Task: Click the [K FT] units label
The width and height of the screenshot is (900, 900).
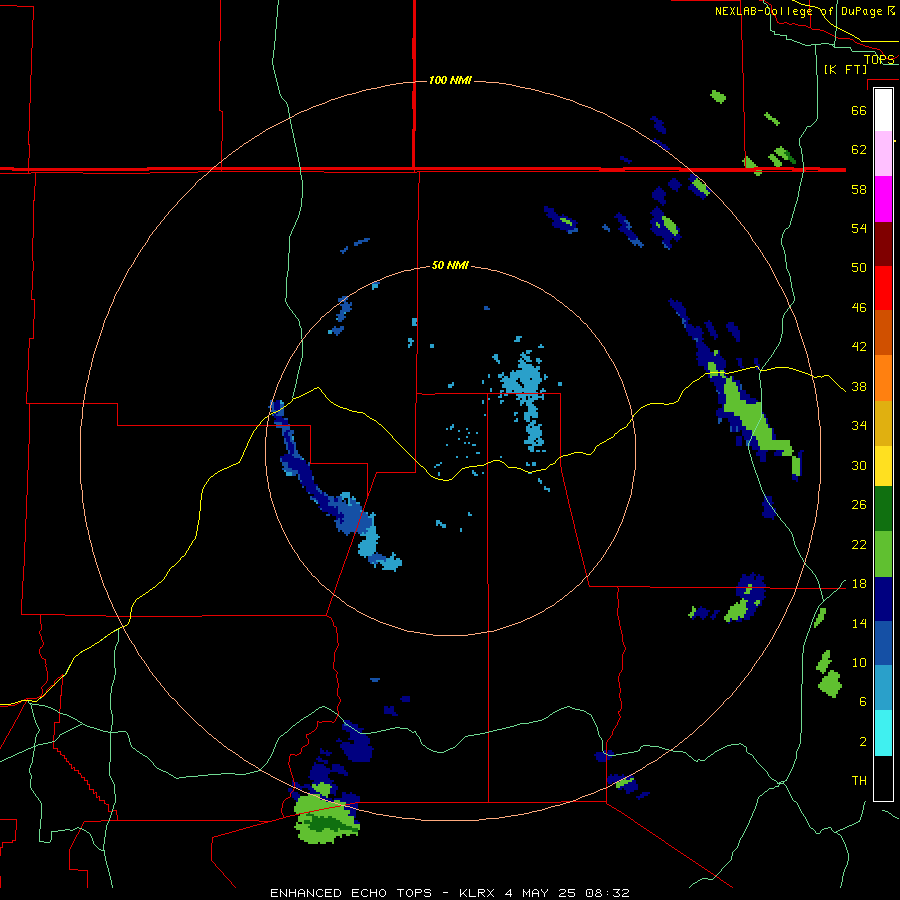Action: pyautogui.click(x=845, y=69)
